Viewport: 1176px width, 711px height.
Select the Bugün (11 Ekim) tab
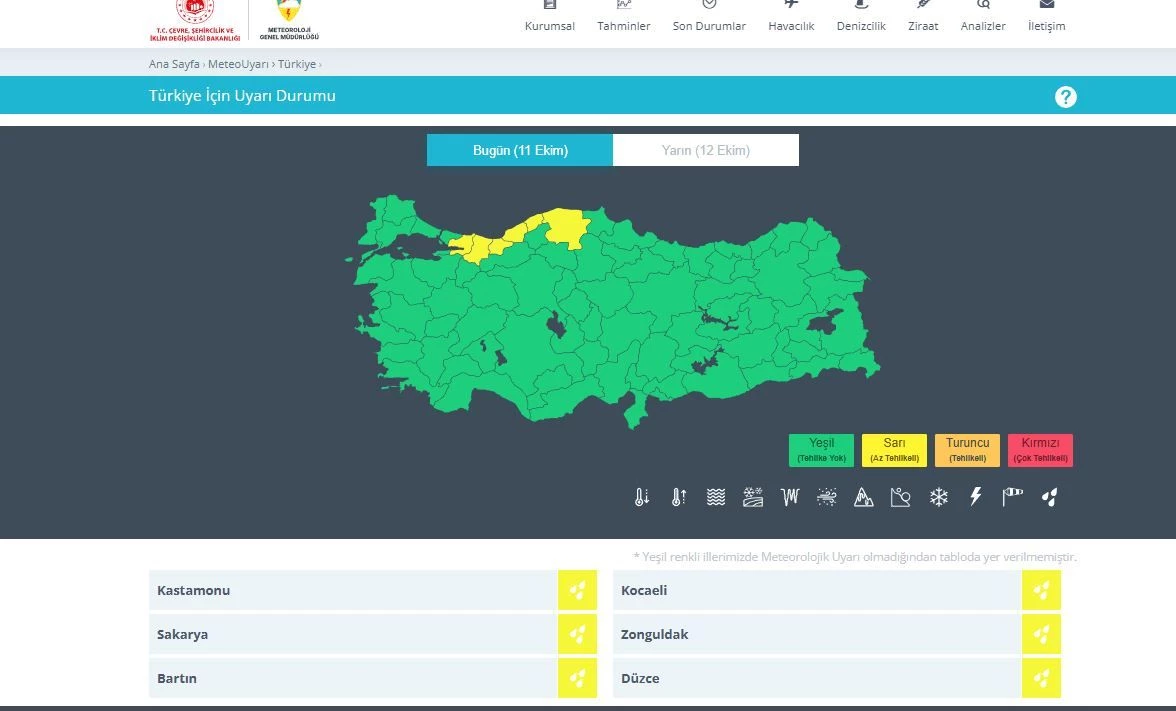pyautogui.click(x=520, y=150)
